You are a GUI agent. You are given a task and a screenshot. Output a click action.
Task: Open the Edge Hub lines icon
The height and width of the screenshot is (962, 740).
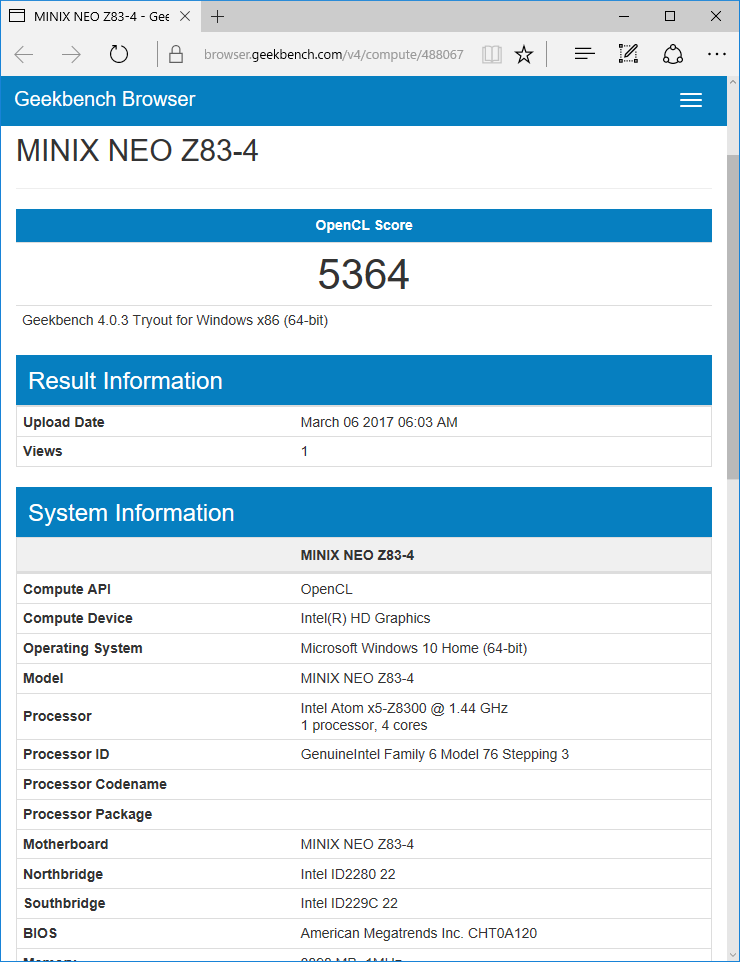(x=584, y=54)
